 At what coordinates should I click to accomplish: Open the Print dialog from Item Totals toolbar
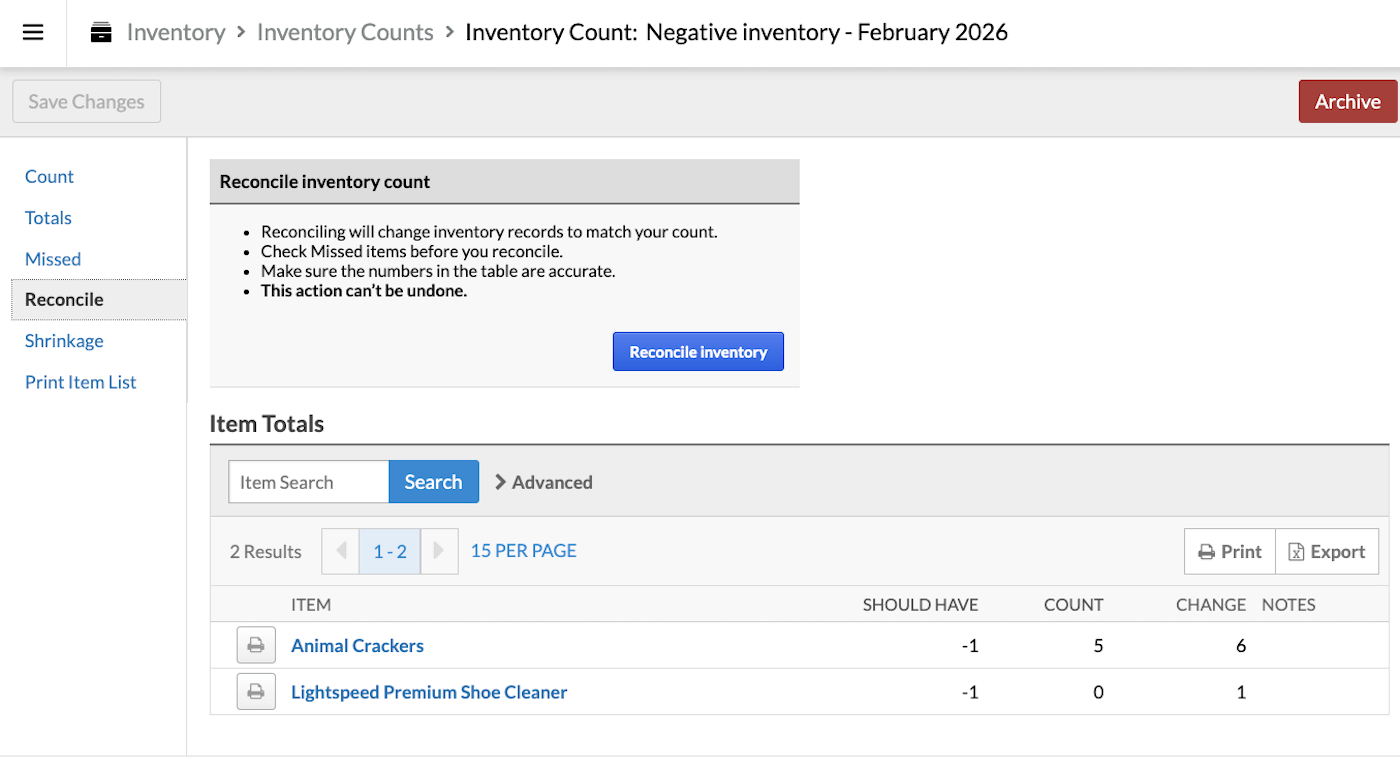click(x=1229, y=551)
